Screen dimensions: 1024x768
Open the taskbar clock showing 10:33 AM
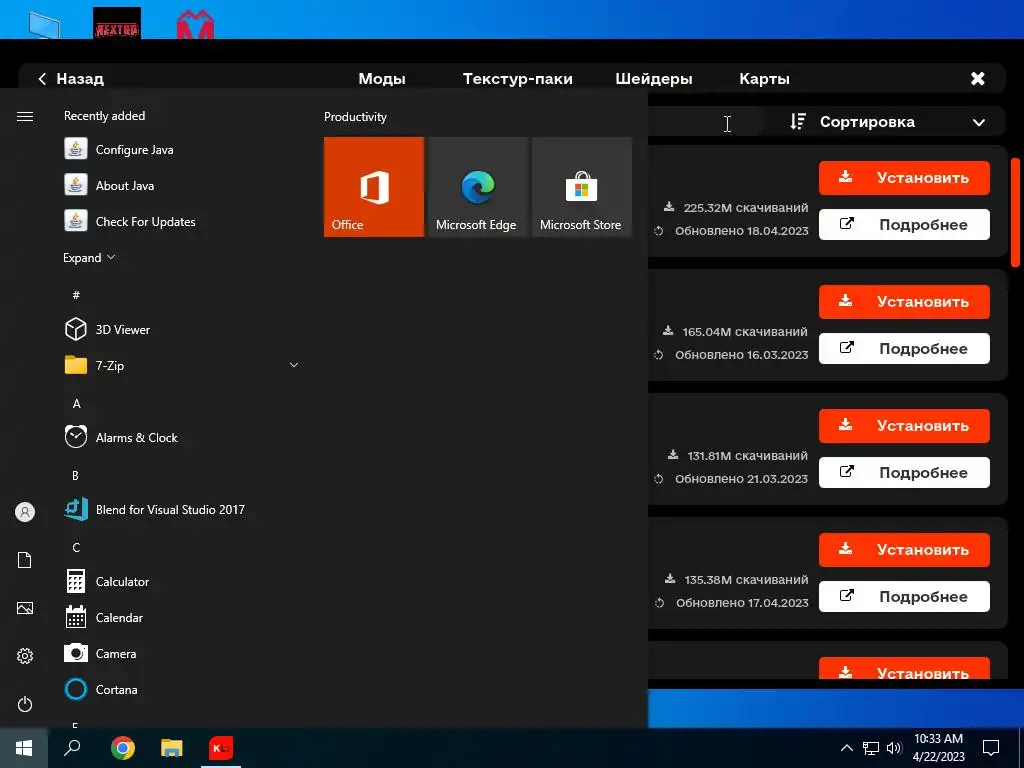(938, 748)
